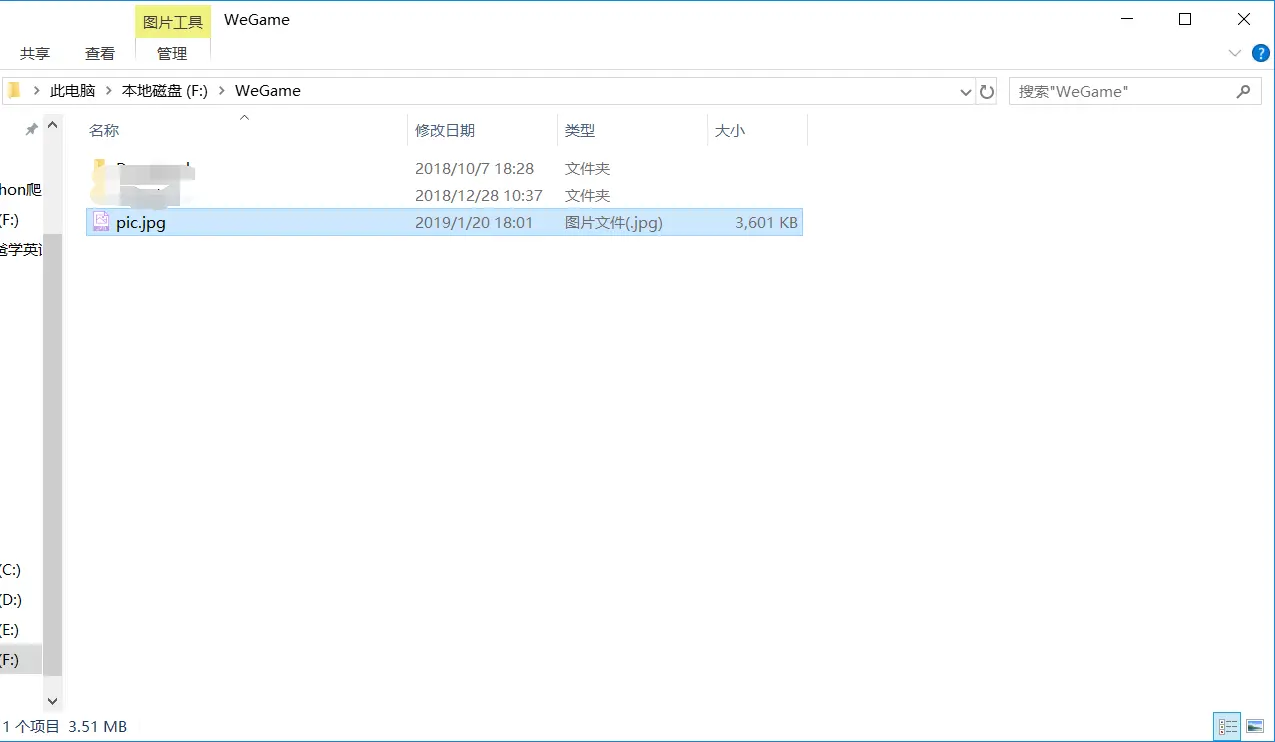Click the magnifier search icon
Image resolution: width=1275 pixels, height=742 pixels.
pyautogui.click(x=1243, y=92)
